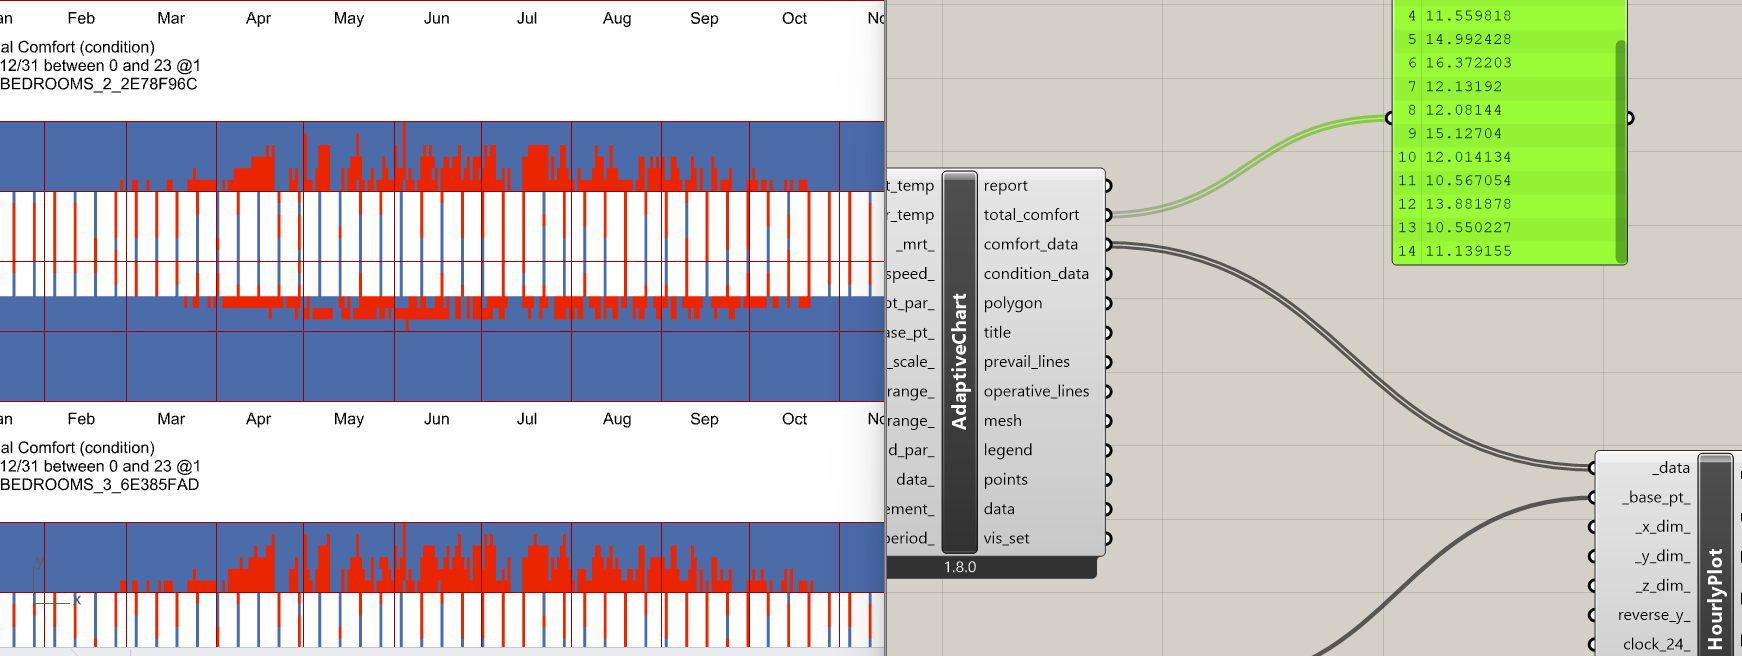Click the green panel's right output grip
This screenshot has width=1742, height=656.
tap(1629, 118)
